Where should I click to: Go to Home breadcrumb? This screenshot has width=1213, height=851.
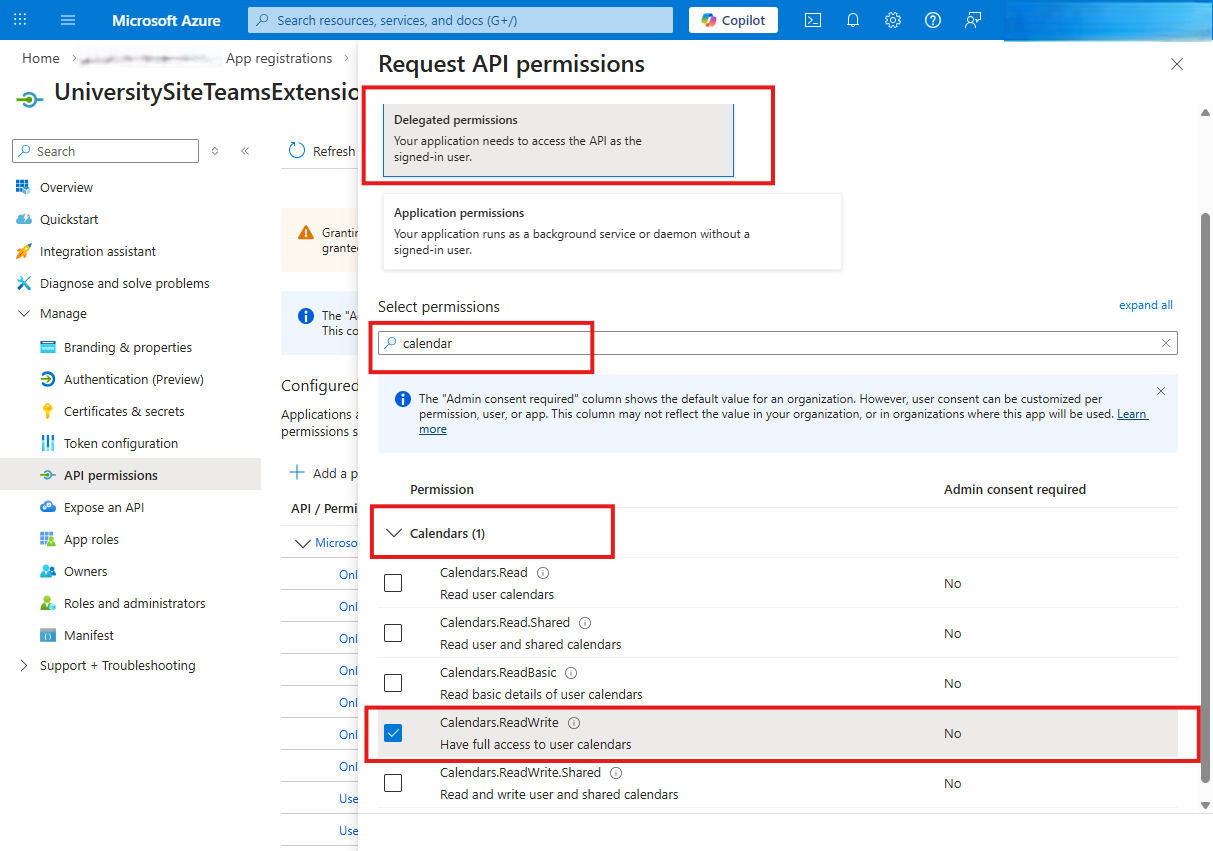point(41,58)
